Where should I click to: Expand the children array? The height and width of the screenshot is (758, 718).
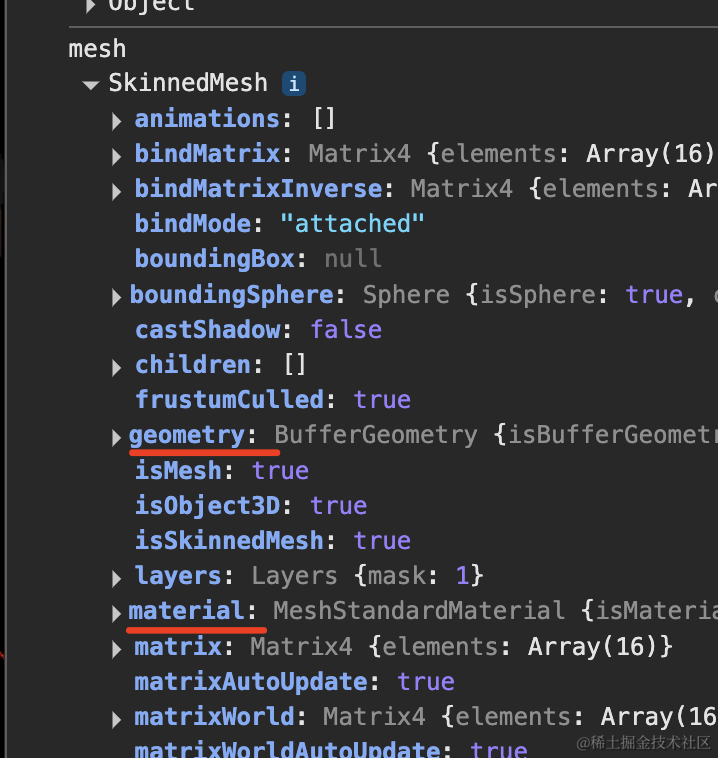click(x=116, y=367)
